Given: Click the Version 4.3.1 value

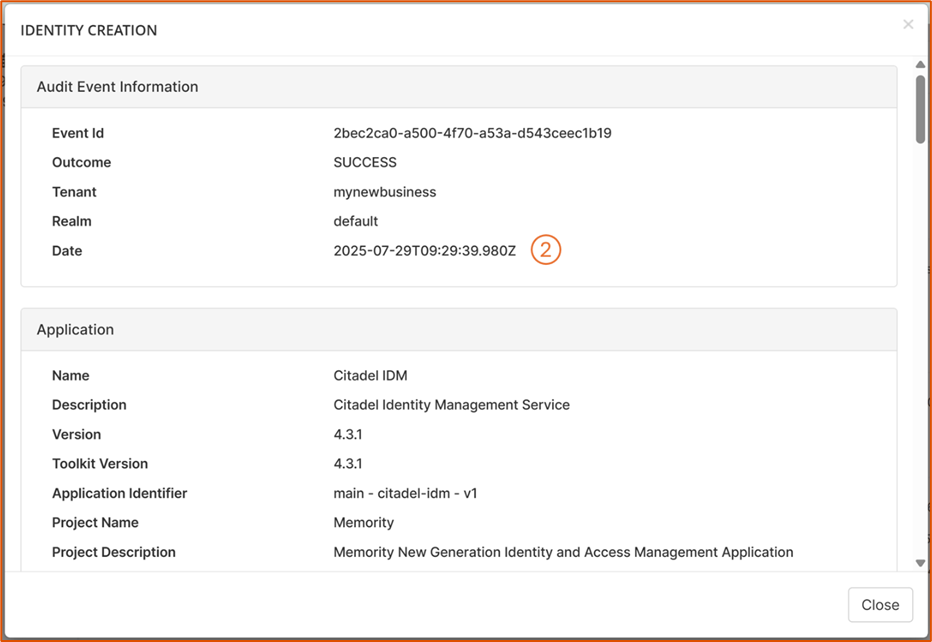Looking at the screenshot, I should [x=348, y=435].
